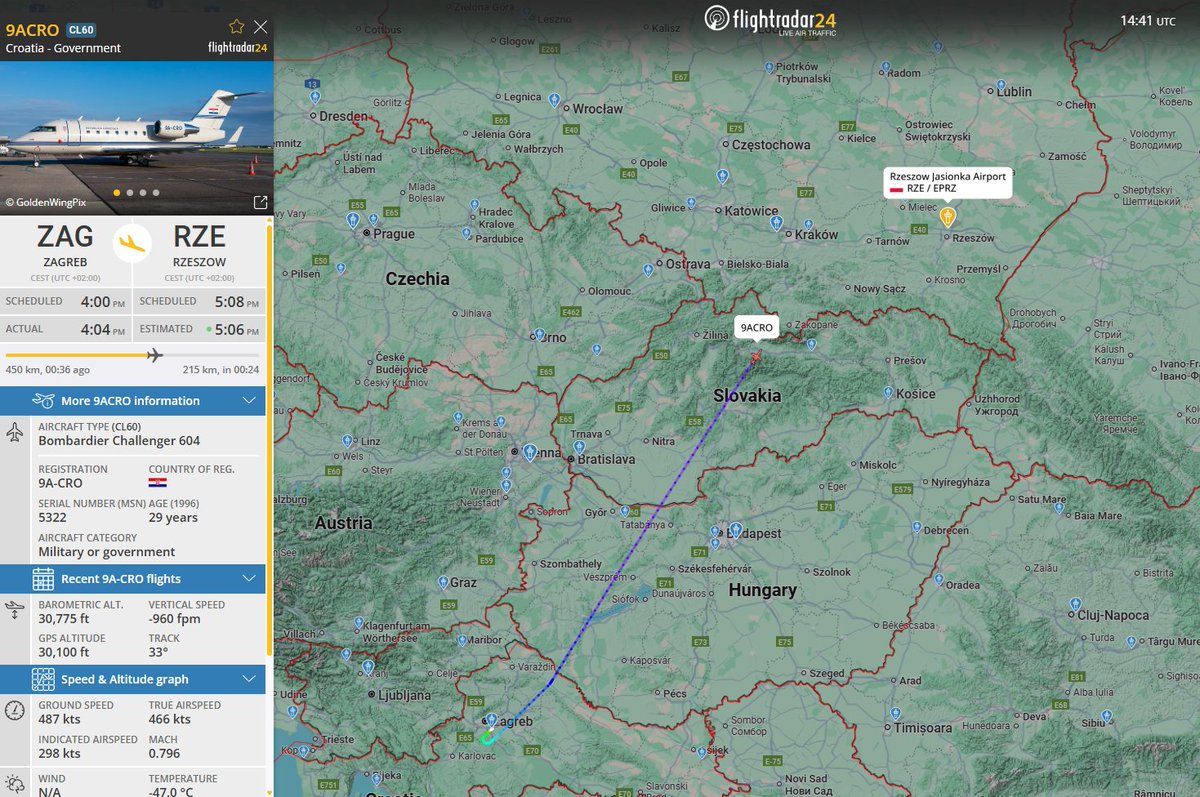This screenshot has height=797, width=1200.
Task: Click the flightradar24 logo above the map
Action: point(770,19)
